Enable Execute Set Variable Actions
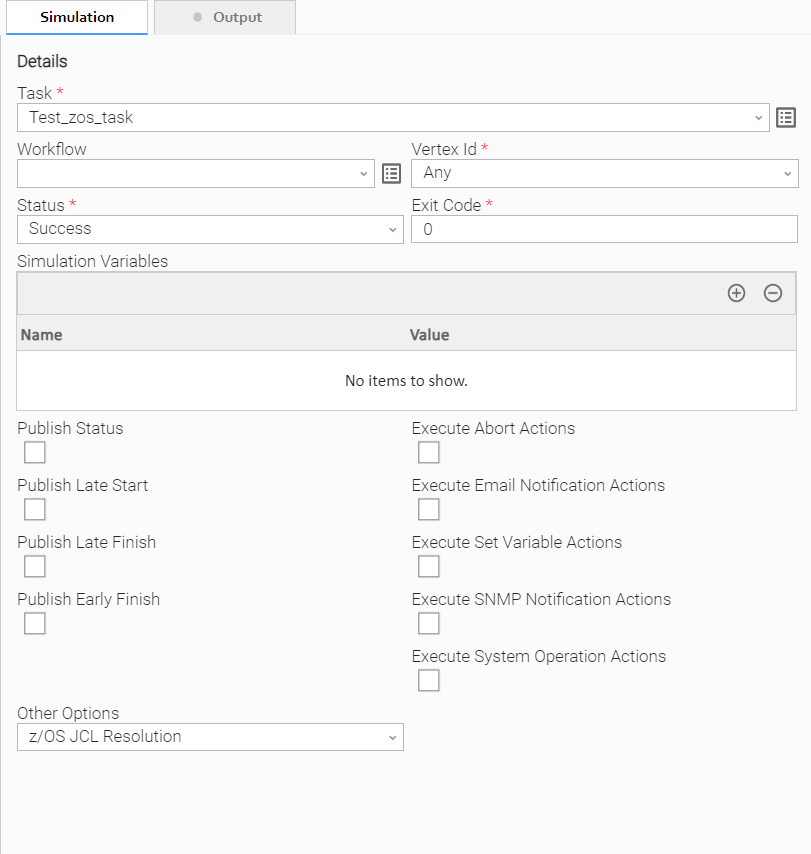The image size is (811, 854). click(x=429, y=567)
